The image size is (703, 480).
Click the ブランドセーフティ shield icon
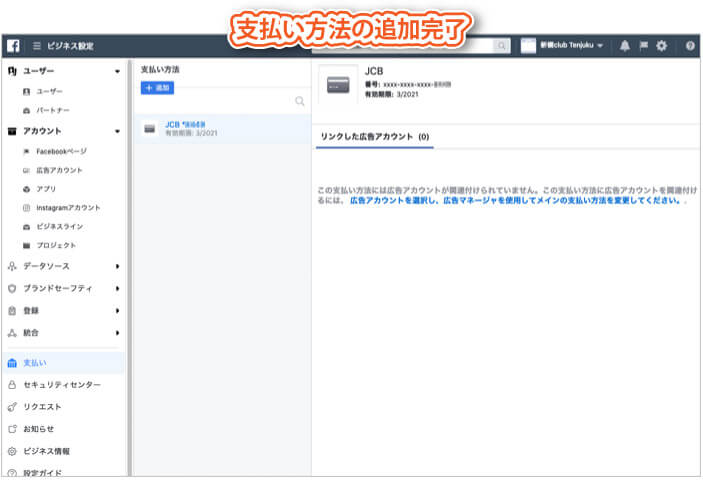point(12,288)
